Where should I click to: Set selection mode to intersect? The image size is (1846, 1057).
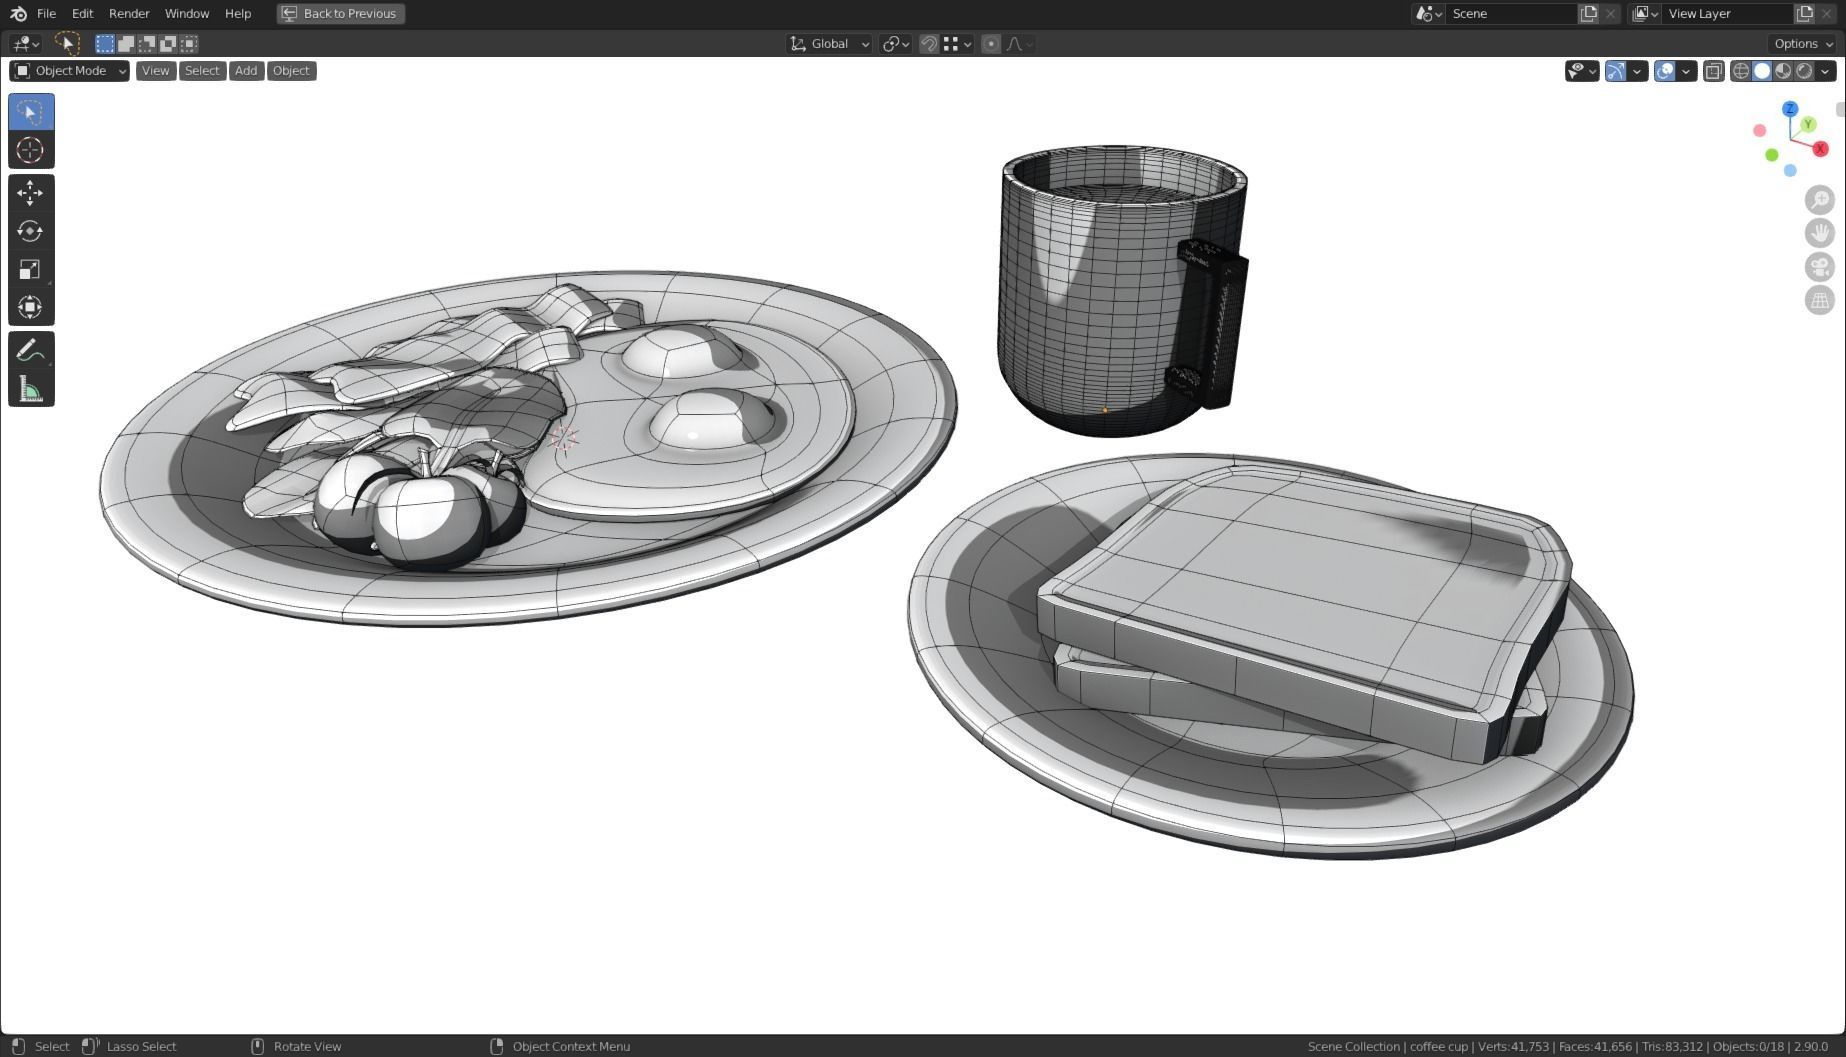click(x=189, y=43)
